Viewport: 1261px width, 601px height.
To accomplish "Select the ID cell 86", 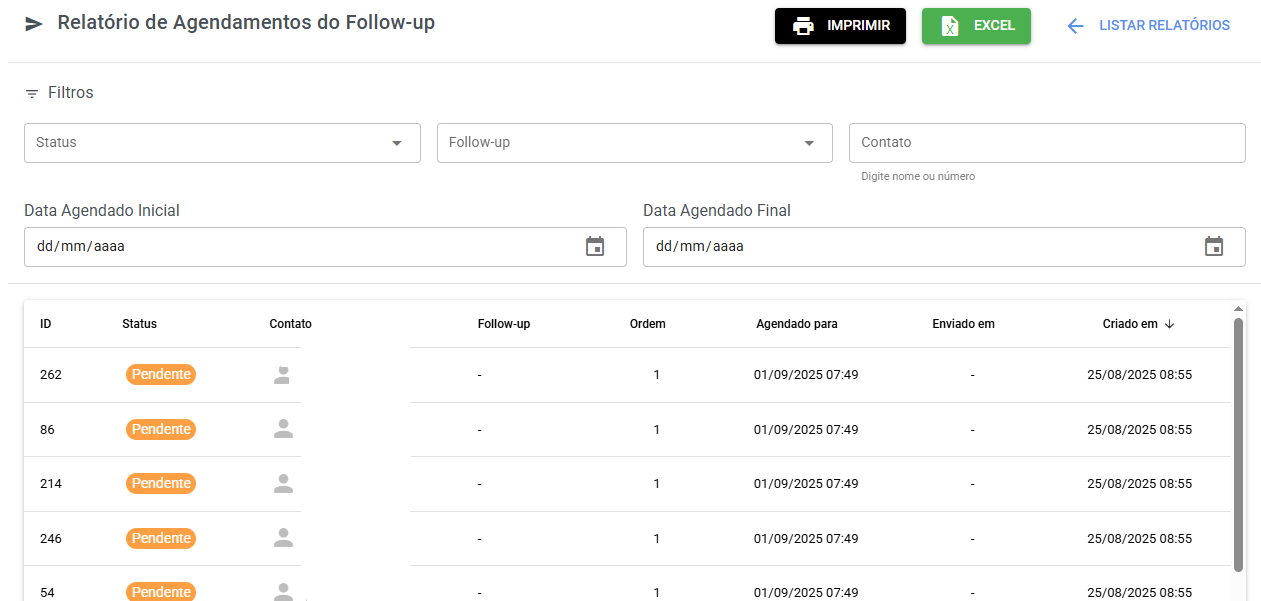I will click(x=47, y=430).
